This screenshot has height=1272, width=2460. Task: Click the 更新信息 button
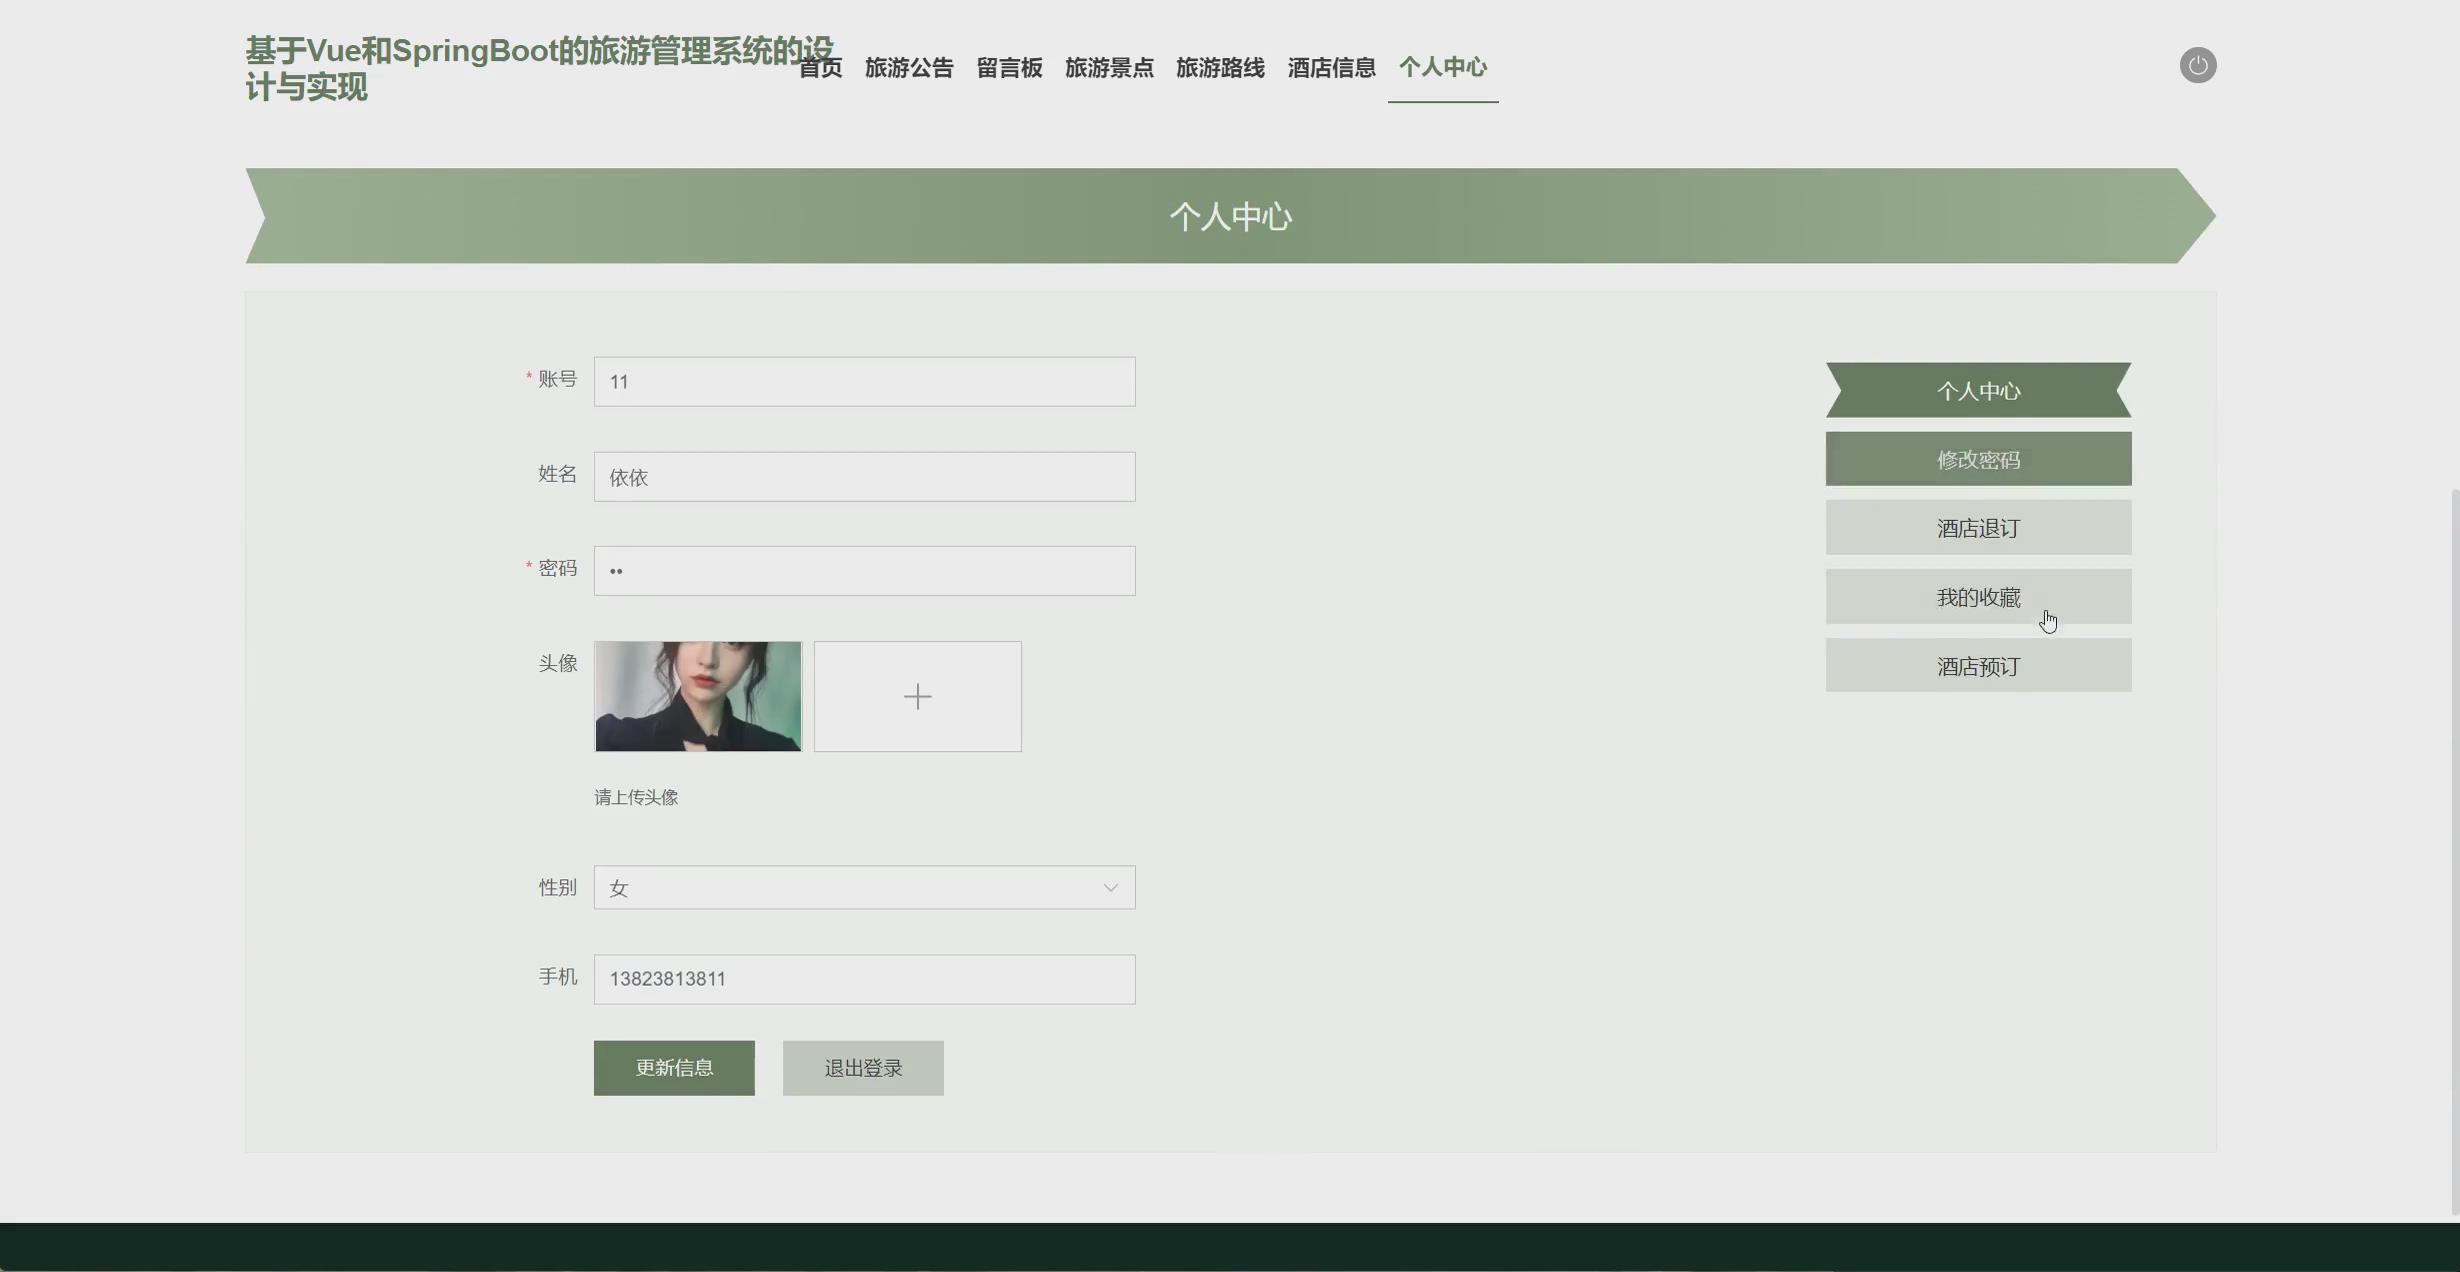point(673,1068)
